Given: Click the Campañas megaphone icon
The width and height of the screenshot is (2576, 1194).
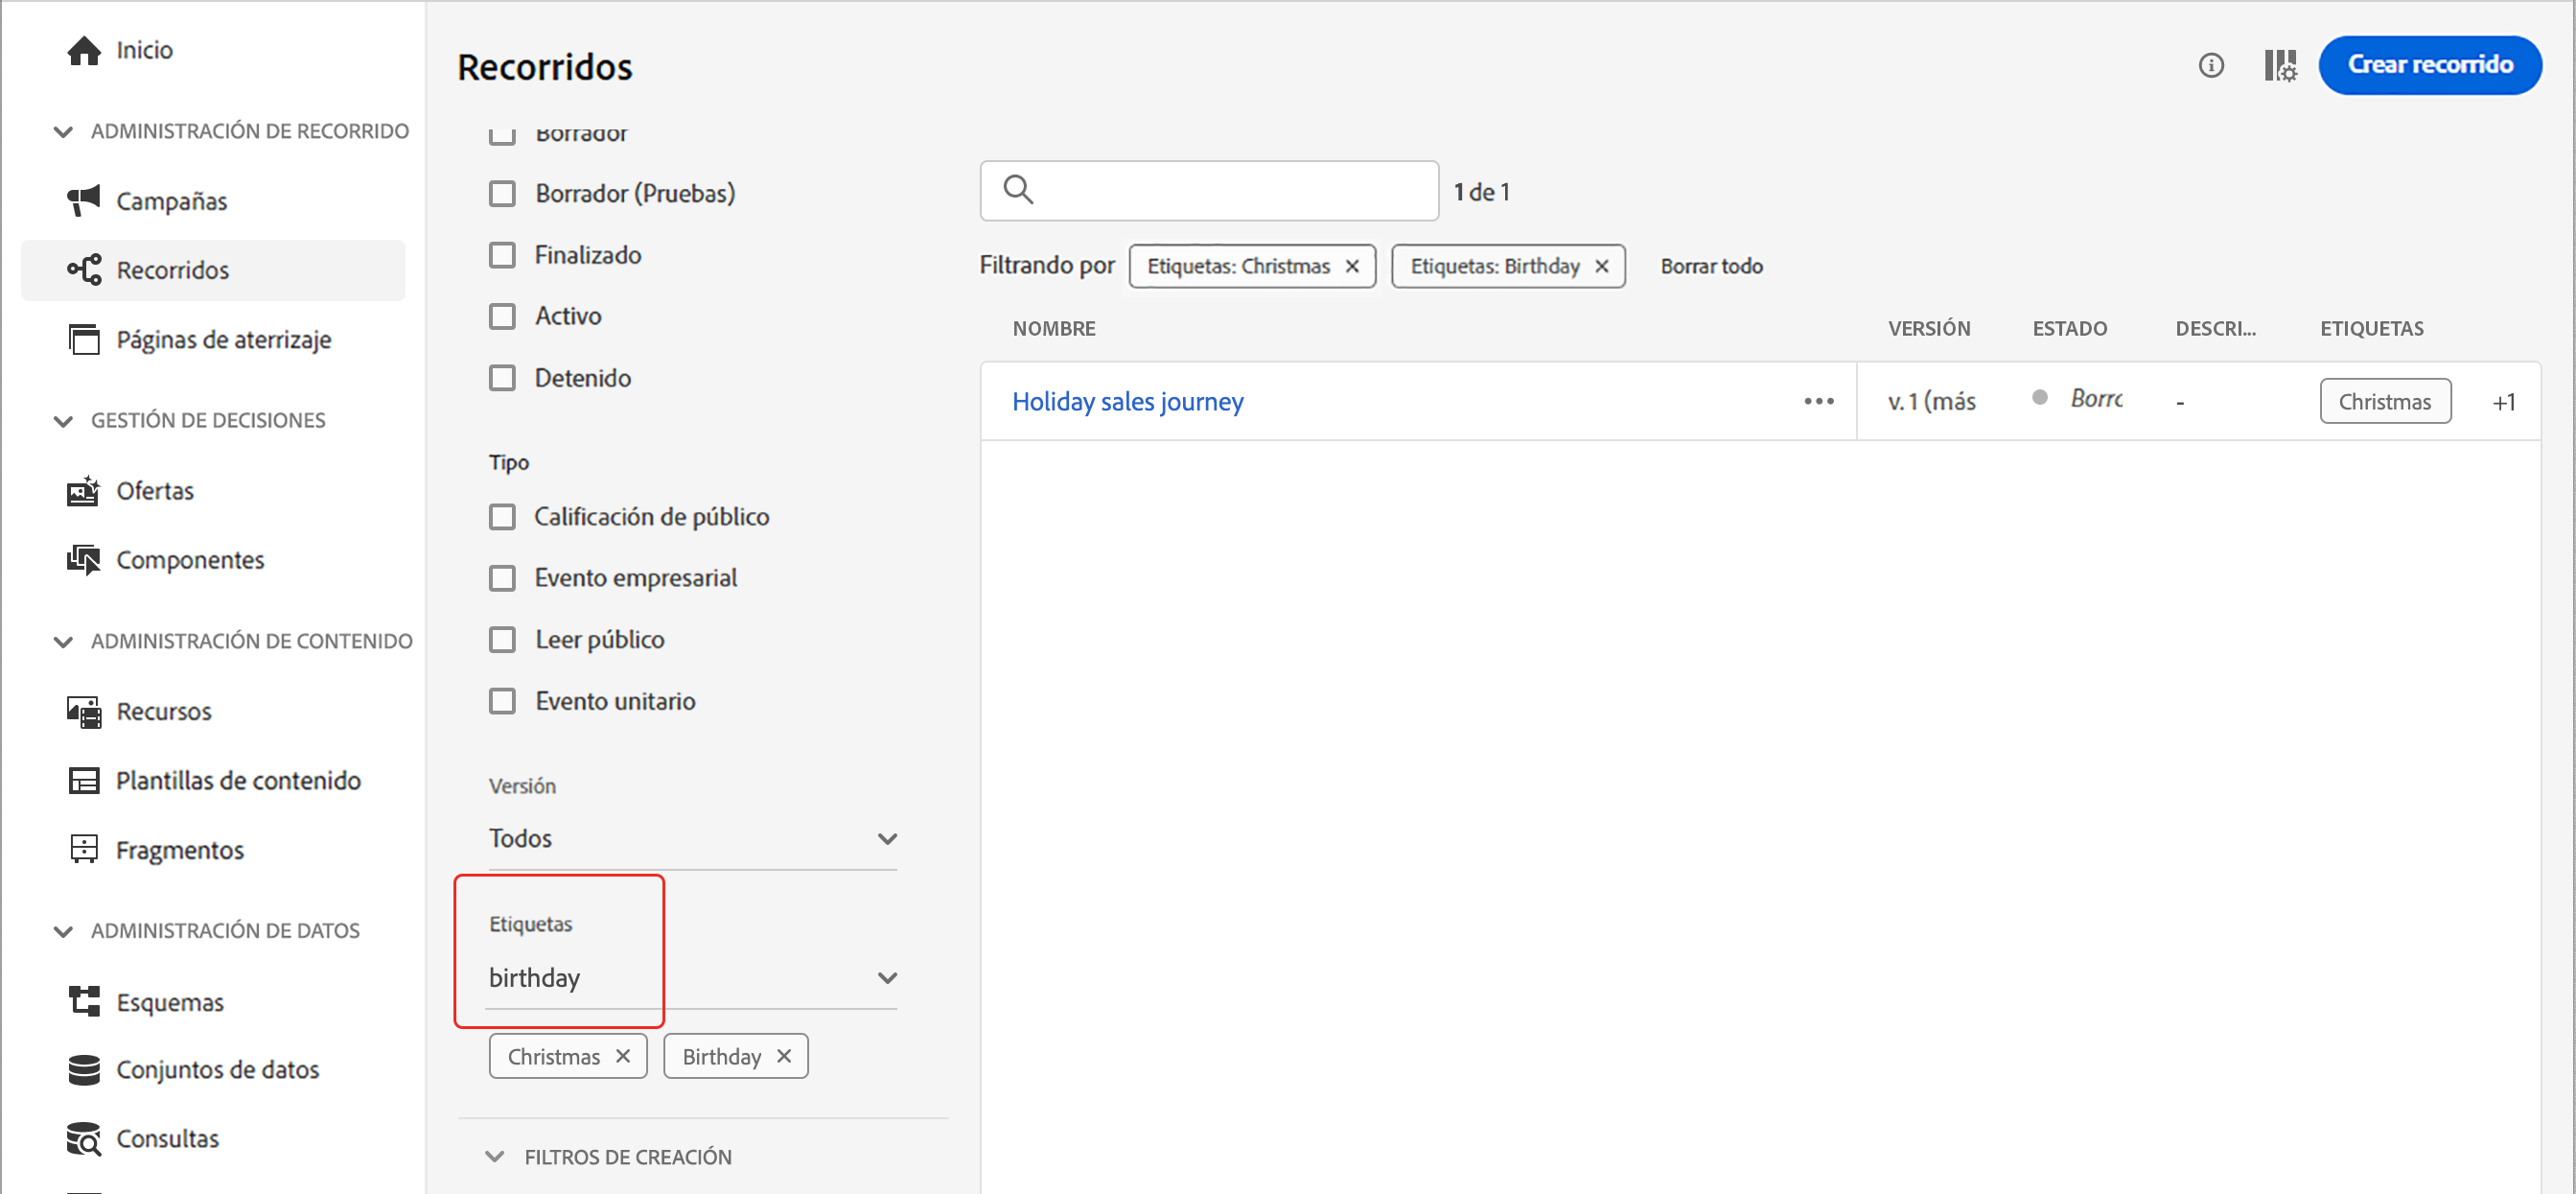Looking at the screenshot, I should pos(84,200).
